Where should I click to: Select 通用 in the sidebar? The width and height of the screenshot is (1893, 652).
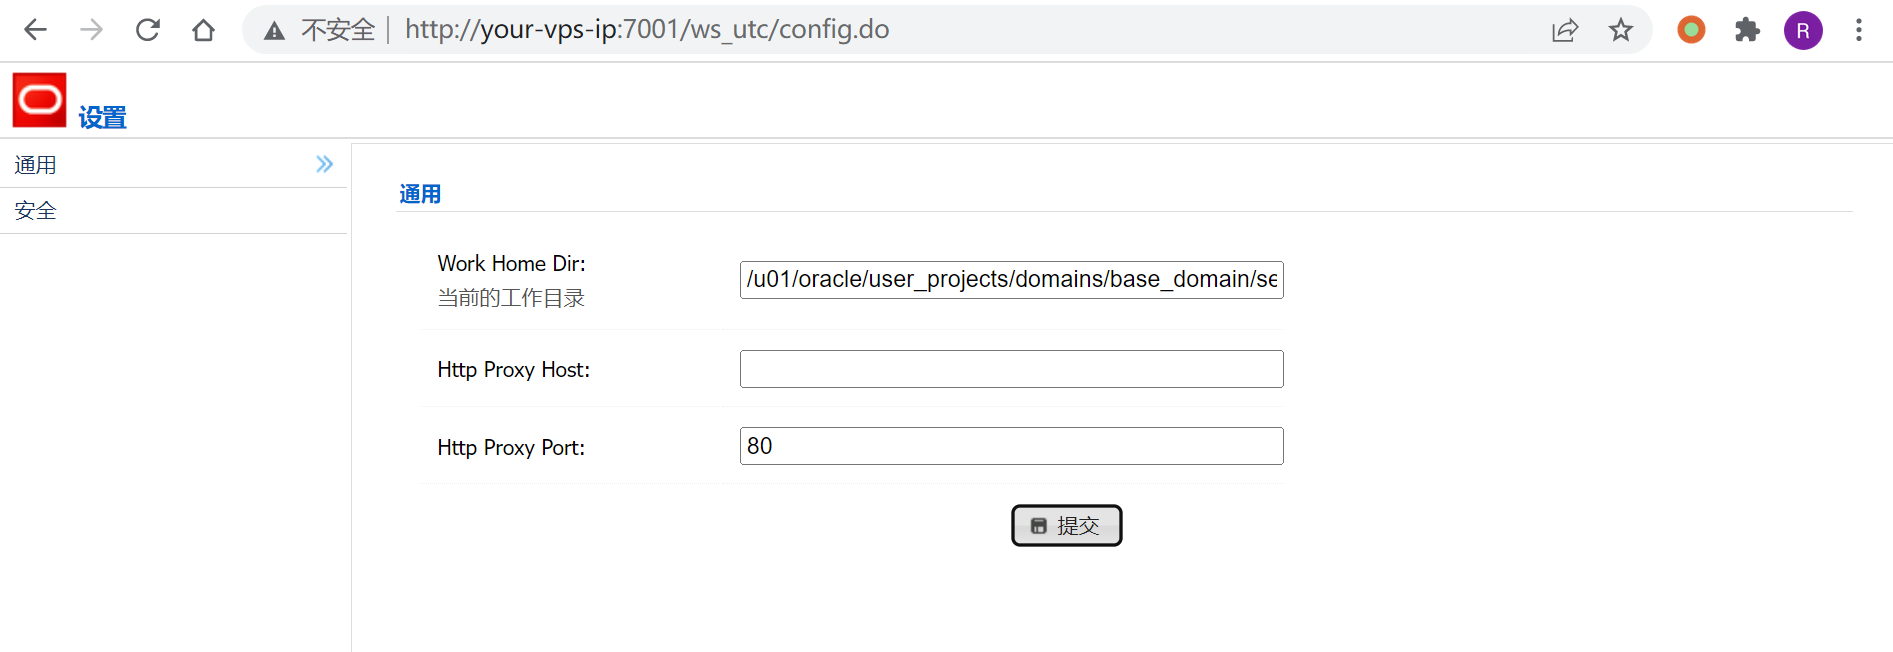tap(35, 163)
